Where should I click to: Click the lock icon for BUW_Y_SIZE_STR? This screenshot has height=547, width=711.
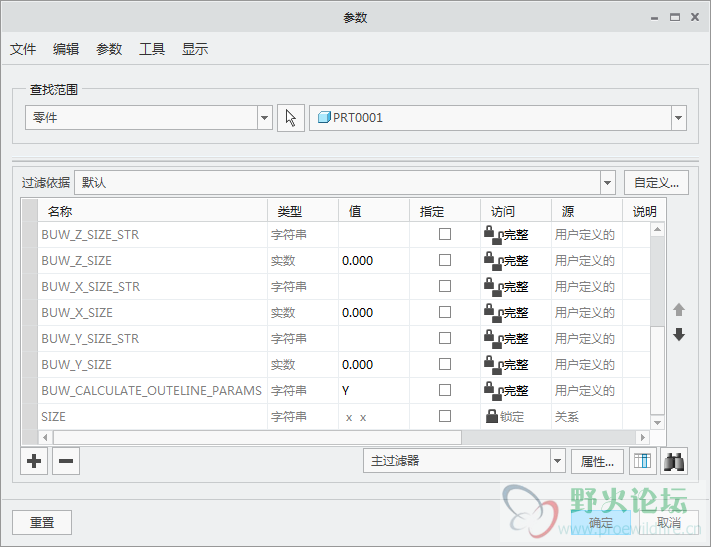(x=493, y=338)
